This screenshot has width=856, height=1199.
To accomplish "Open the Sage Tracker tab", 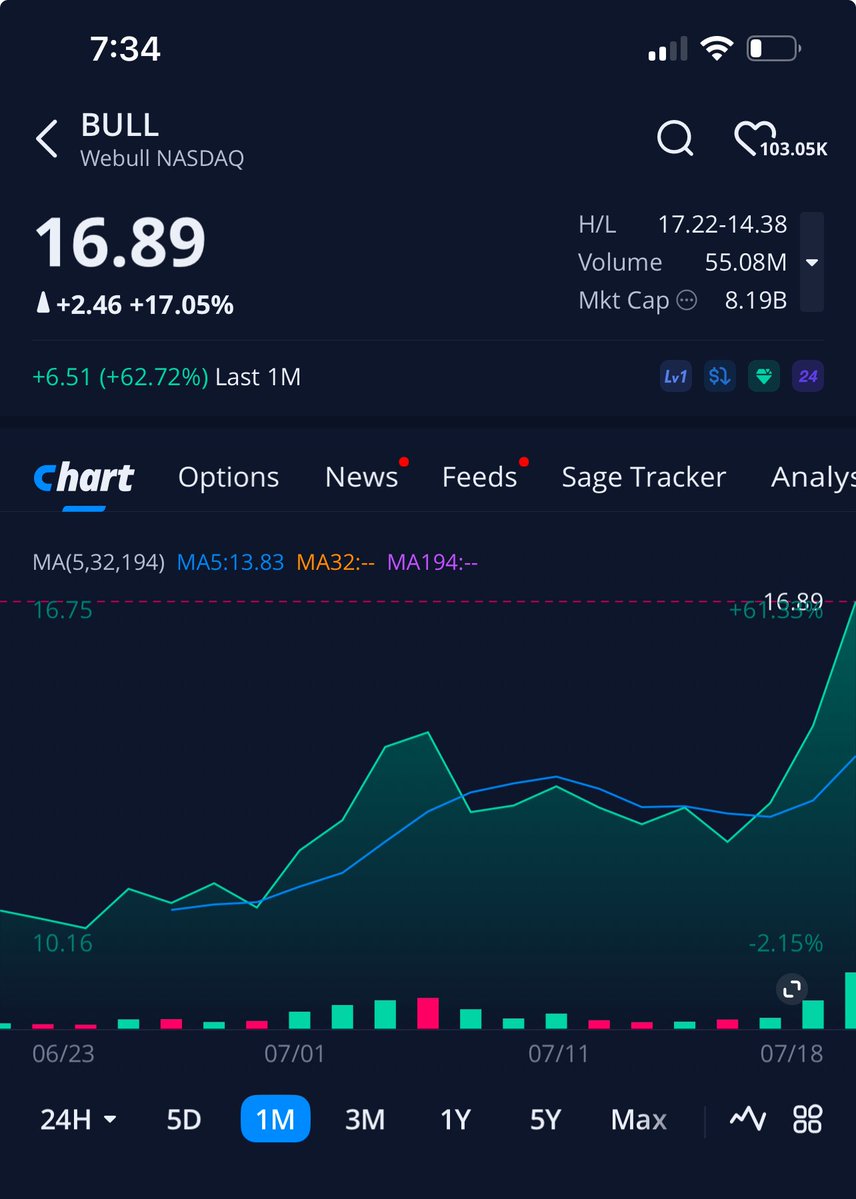I will pyautogui.click(x=643, y=477).
